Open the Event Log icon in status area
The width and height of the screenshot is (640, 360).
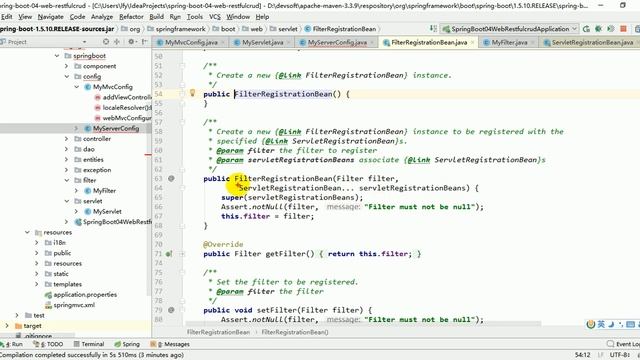[x=611, y=344]
